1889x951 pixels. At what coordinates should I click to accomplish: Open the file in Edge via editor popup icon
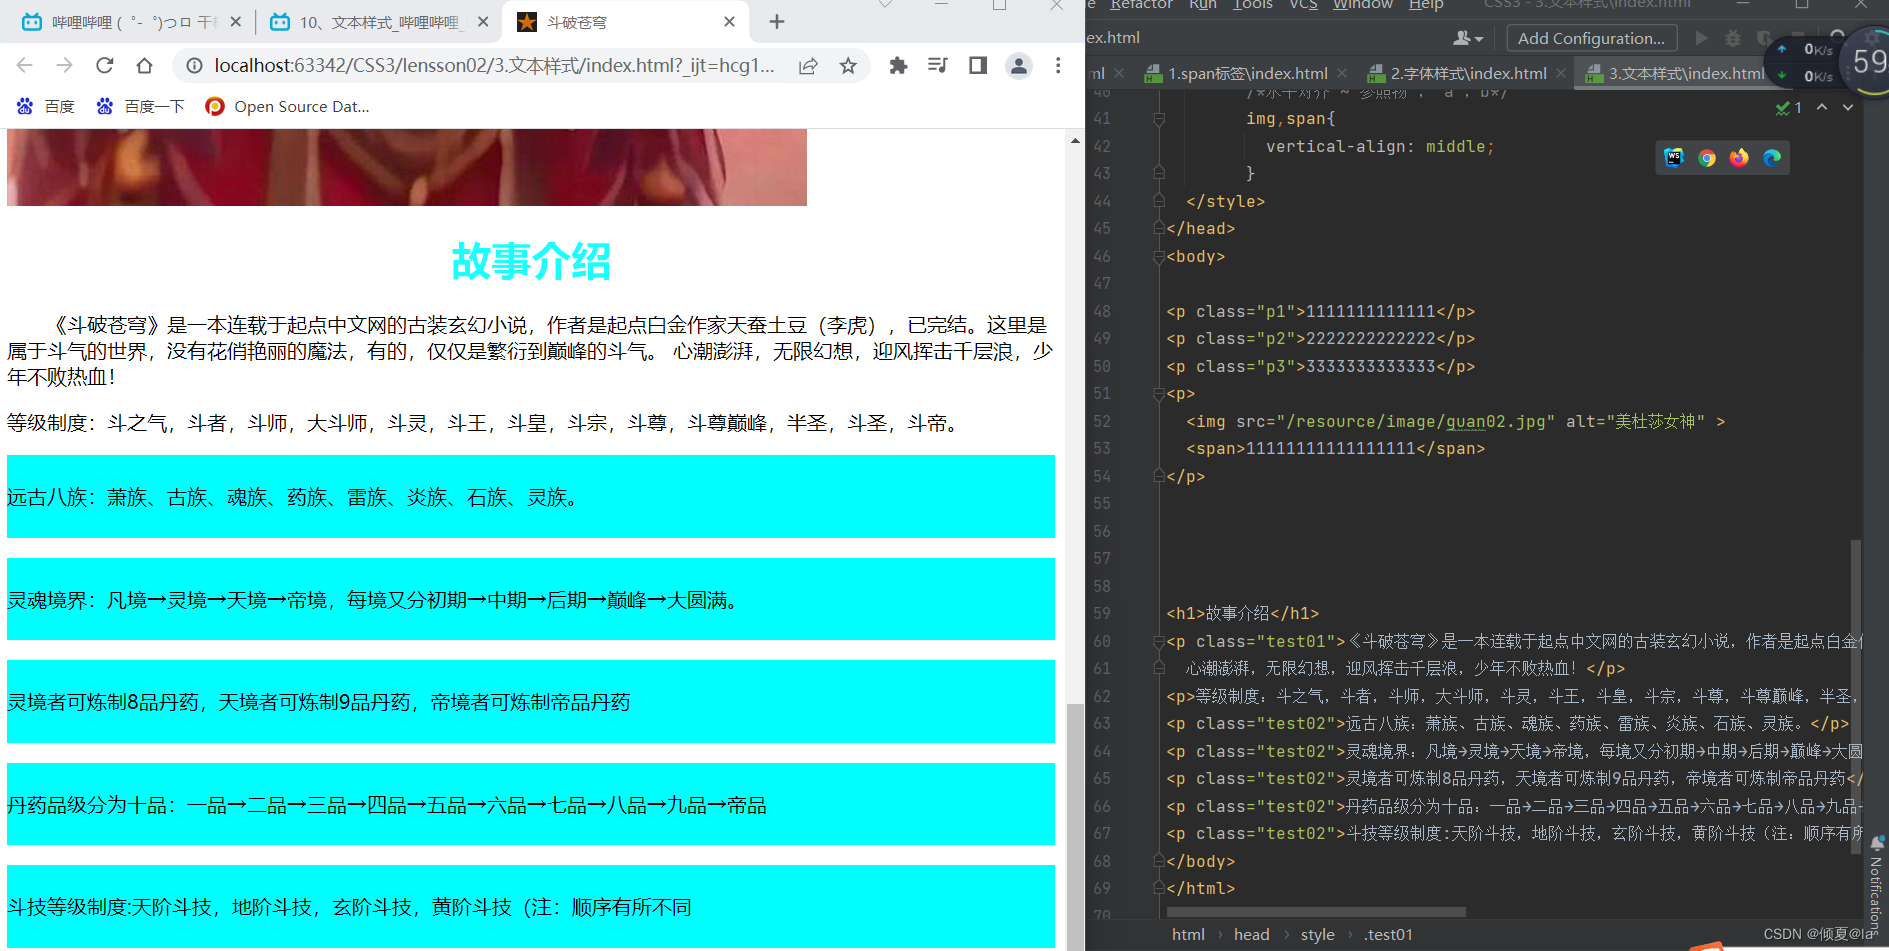[x=1772, y=157]
